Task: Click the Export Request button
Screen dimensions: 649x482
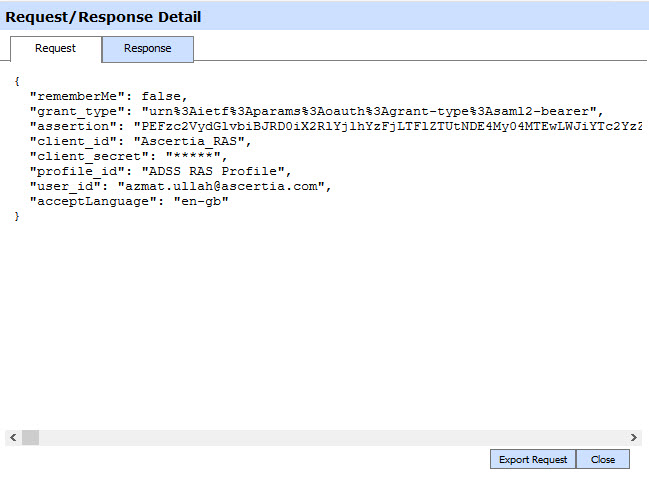Action: pos(534,459)
